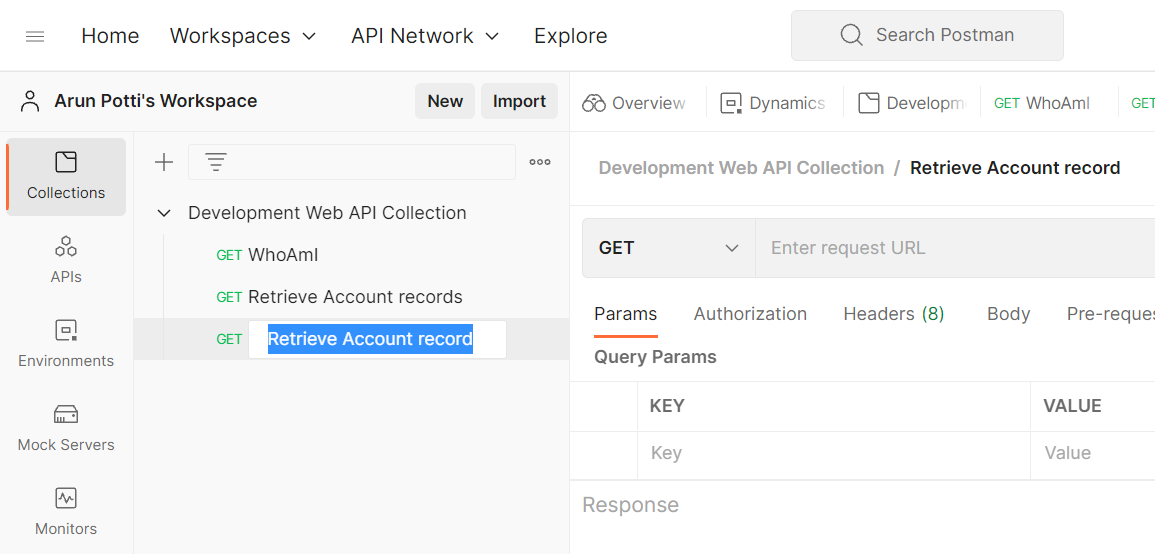Expand the API Network dropdown
Viewport: 1155px width, 554px height.
pyautogui.click(x=425, y=36)
